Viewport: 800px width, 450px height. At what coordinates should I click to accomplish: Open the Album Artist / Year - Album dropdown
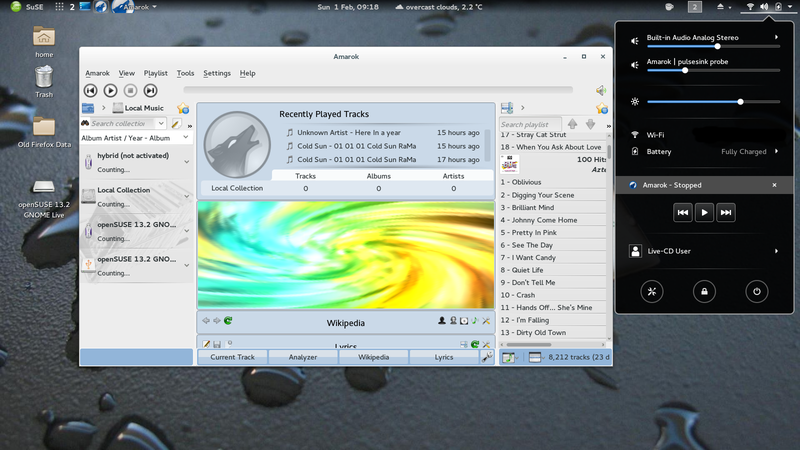click(136, 138)
